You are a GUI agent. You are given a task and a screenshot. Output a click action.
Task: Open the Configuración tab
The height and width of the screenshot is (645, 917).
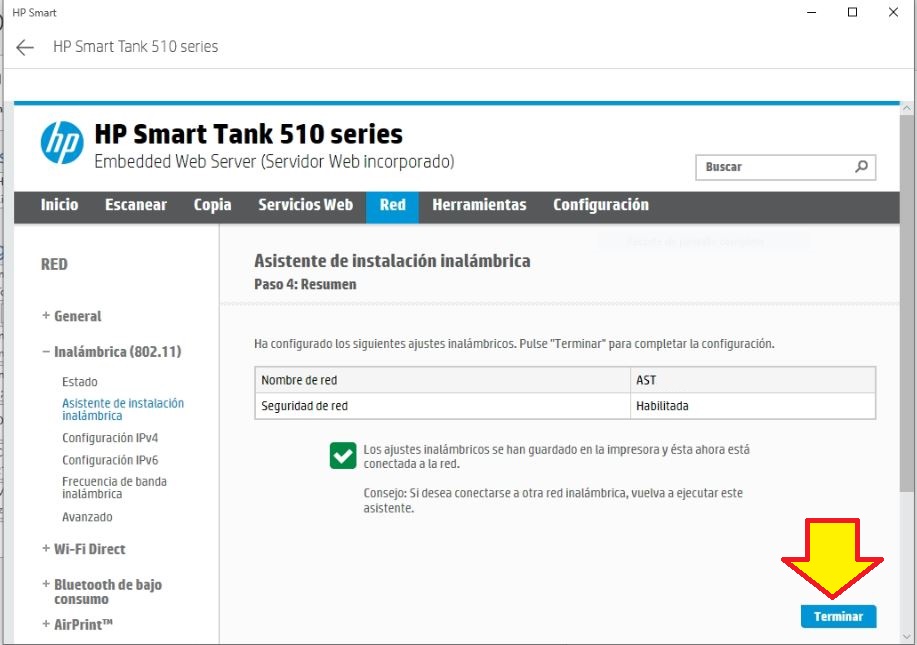coord(601,205)
